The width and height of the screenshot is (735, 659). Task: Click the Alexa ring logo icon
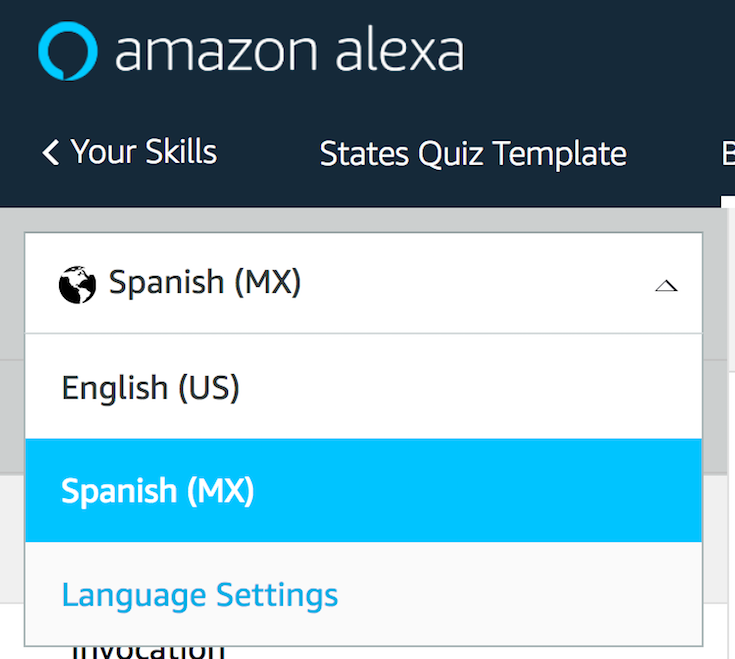coord(68,51)
